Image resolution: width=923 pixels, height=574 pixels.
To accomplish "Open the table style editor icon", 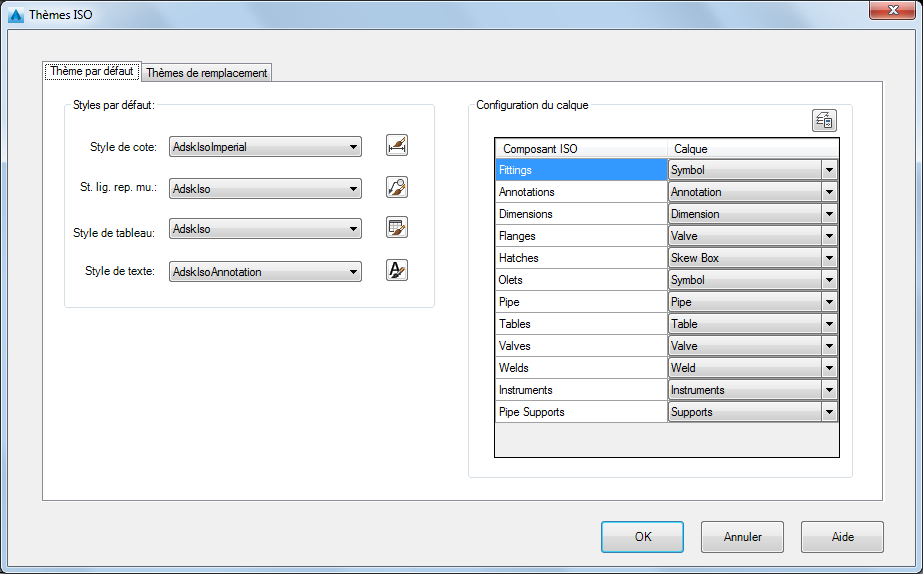I will coord(397,227).
